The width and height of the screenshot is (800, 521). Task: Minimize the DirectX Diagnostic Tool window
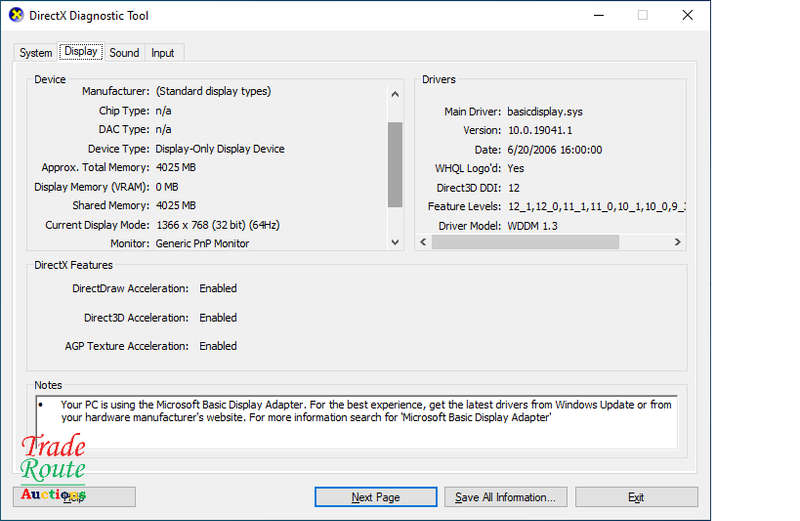(x=599, y=15)
